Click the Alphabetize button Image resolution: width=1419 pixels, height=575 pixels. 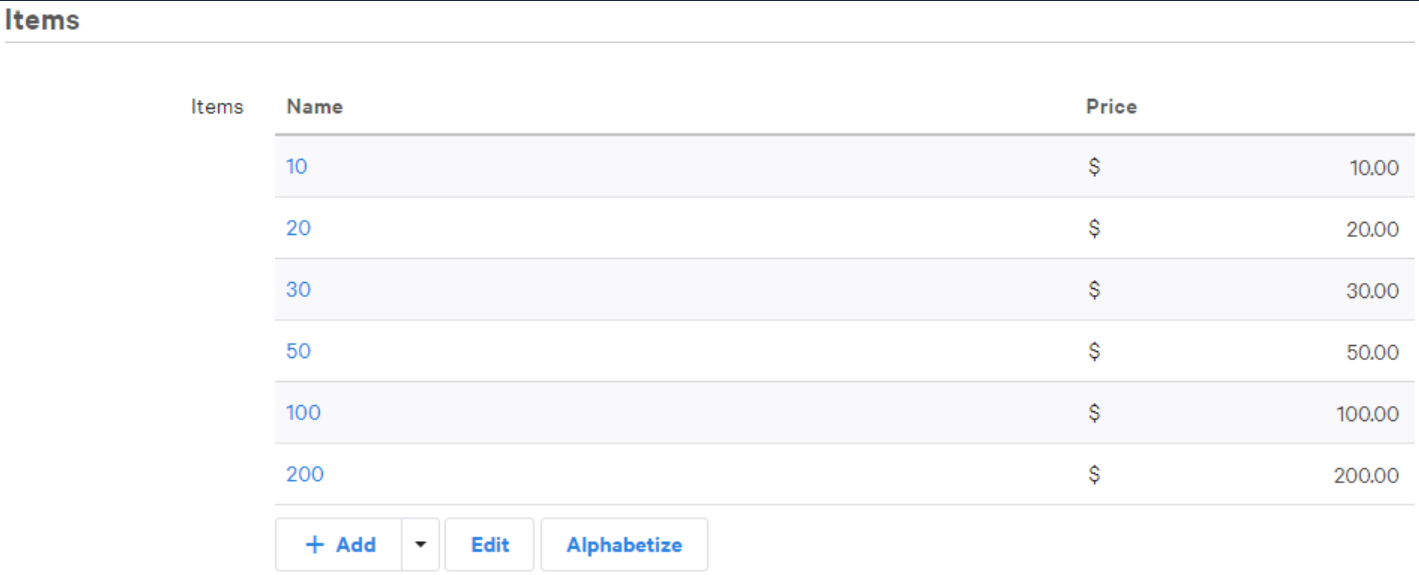point(624,545)
